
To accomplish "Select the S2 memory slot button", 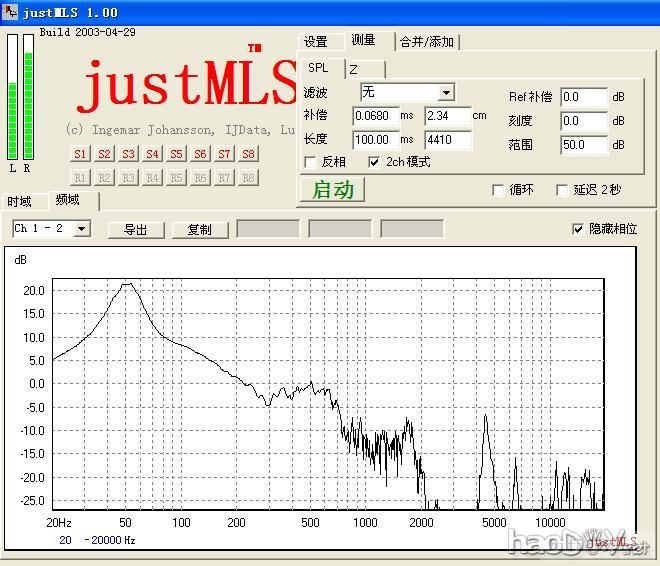I will 104,154.
